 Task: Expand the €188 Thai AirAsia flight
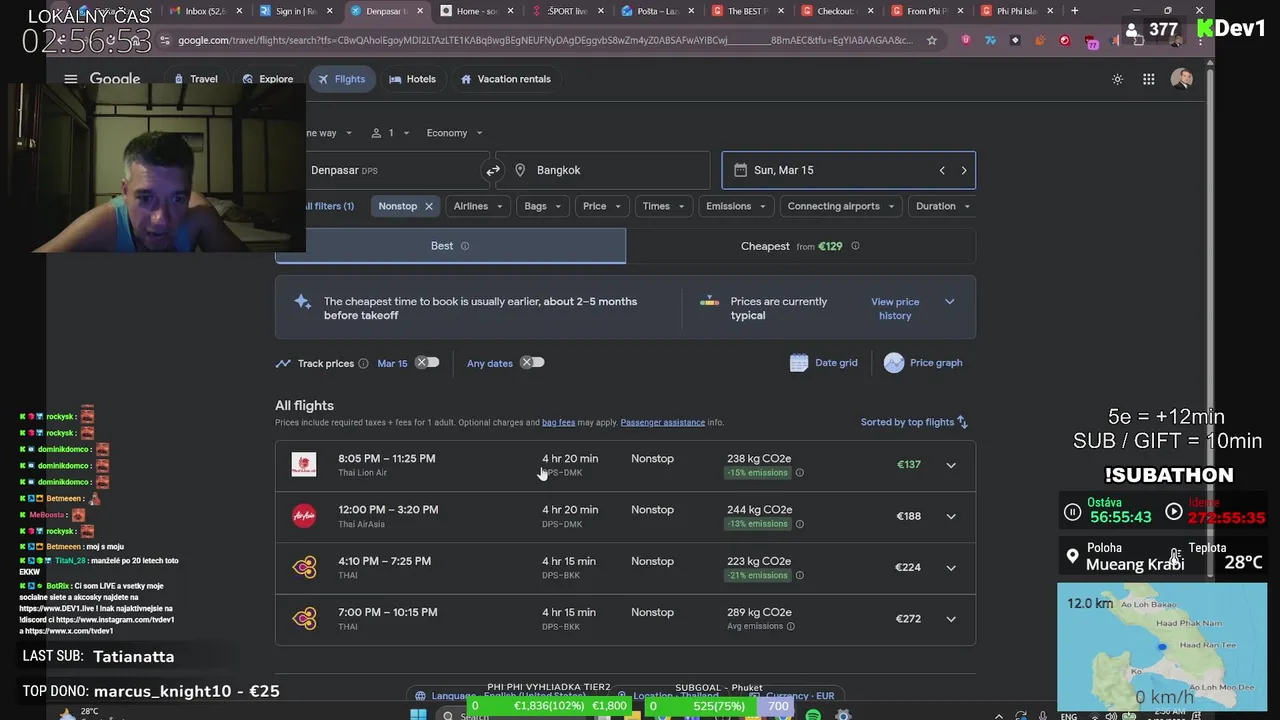(951, 516)
